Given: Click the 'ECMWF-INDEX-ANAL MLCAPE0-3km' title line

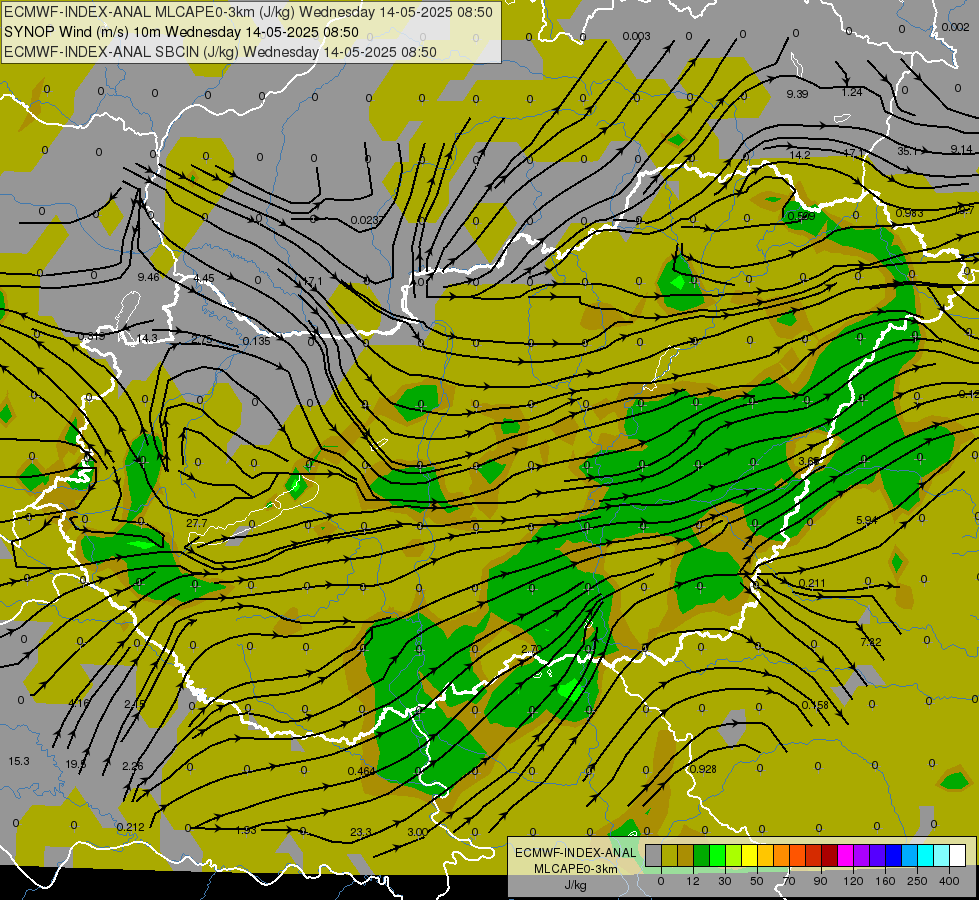Looking at the screenshot, I should pos(248,12).
